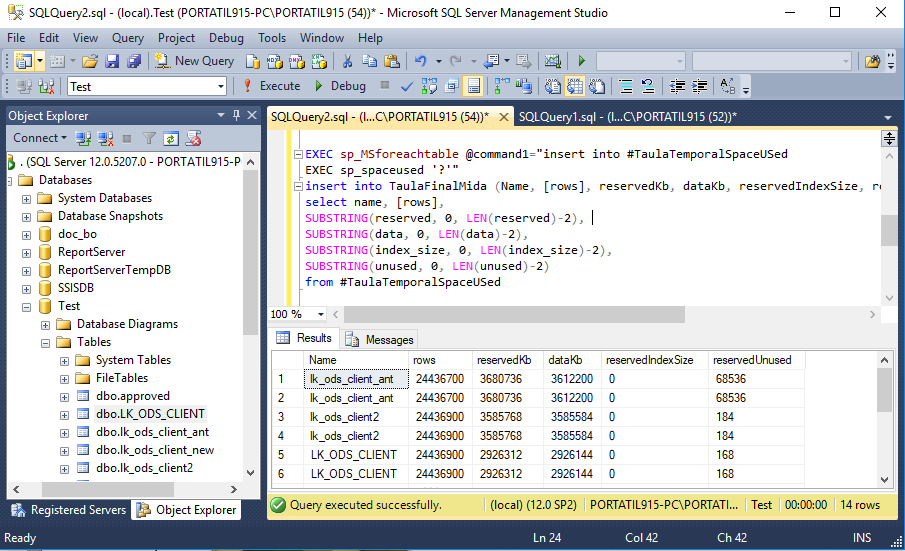
Task: Click the Activity Monitor icon
Action: point(552,61)
